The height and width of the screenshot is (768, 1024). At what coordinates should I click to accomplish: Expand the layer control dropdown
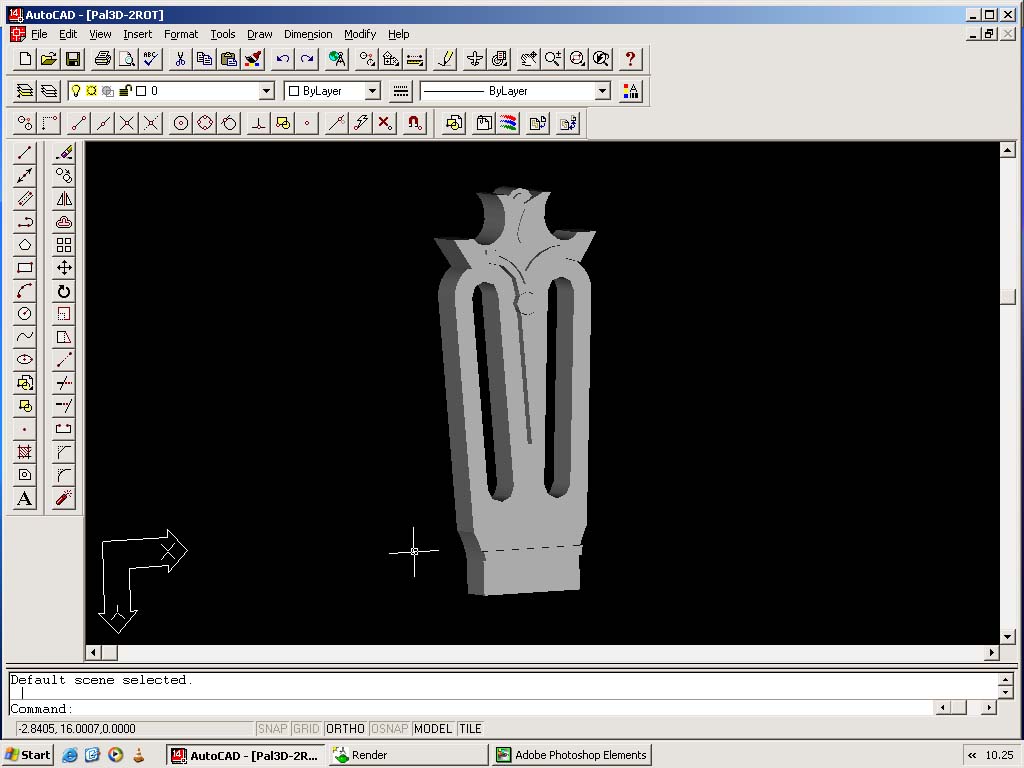click(266, 91)
